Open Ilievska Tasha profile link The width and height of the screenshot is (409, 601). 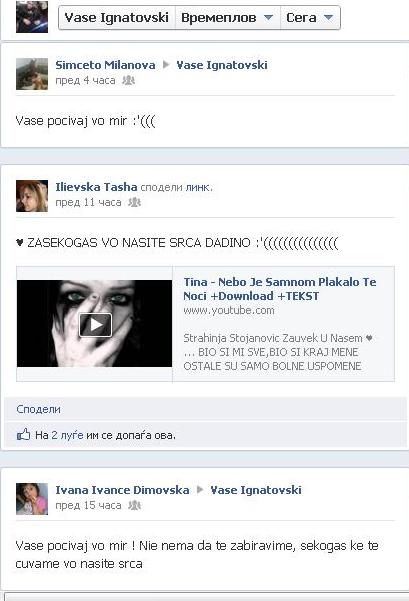96,187
